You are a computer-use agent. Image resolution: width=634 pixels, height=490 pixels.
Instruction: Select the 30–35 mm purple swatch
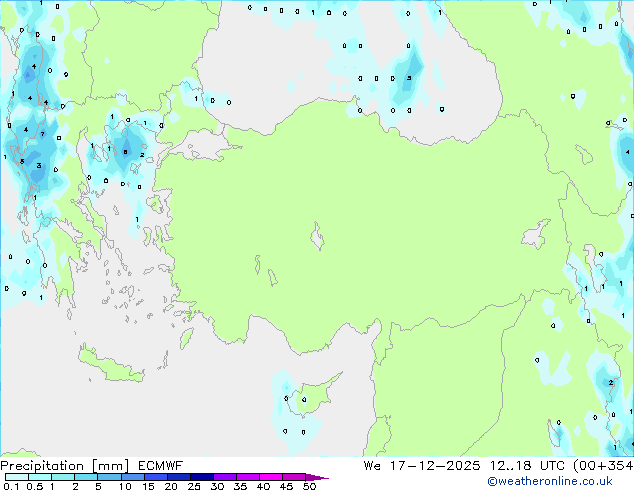[x=225, y=477]
